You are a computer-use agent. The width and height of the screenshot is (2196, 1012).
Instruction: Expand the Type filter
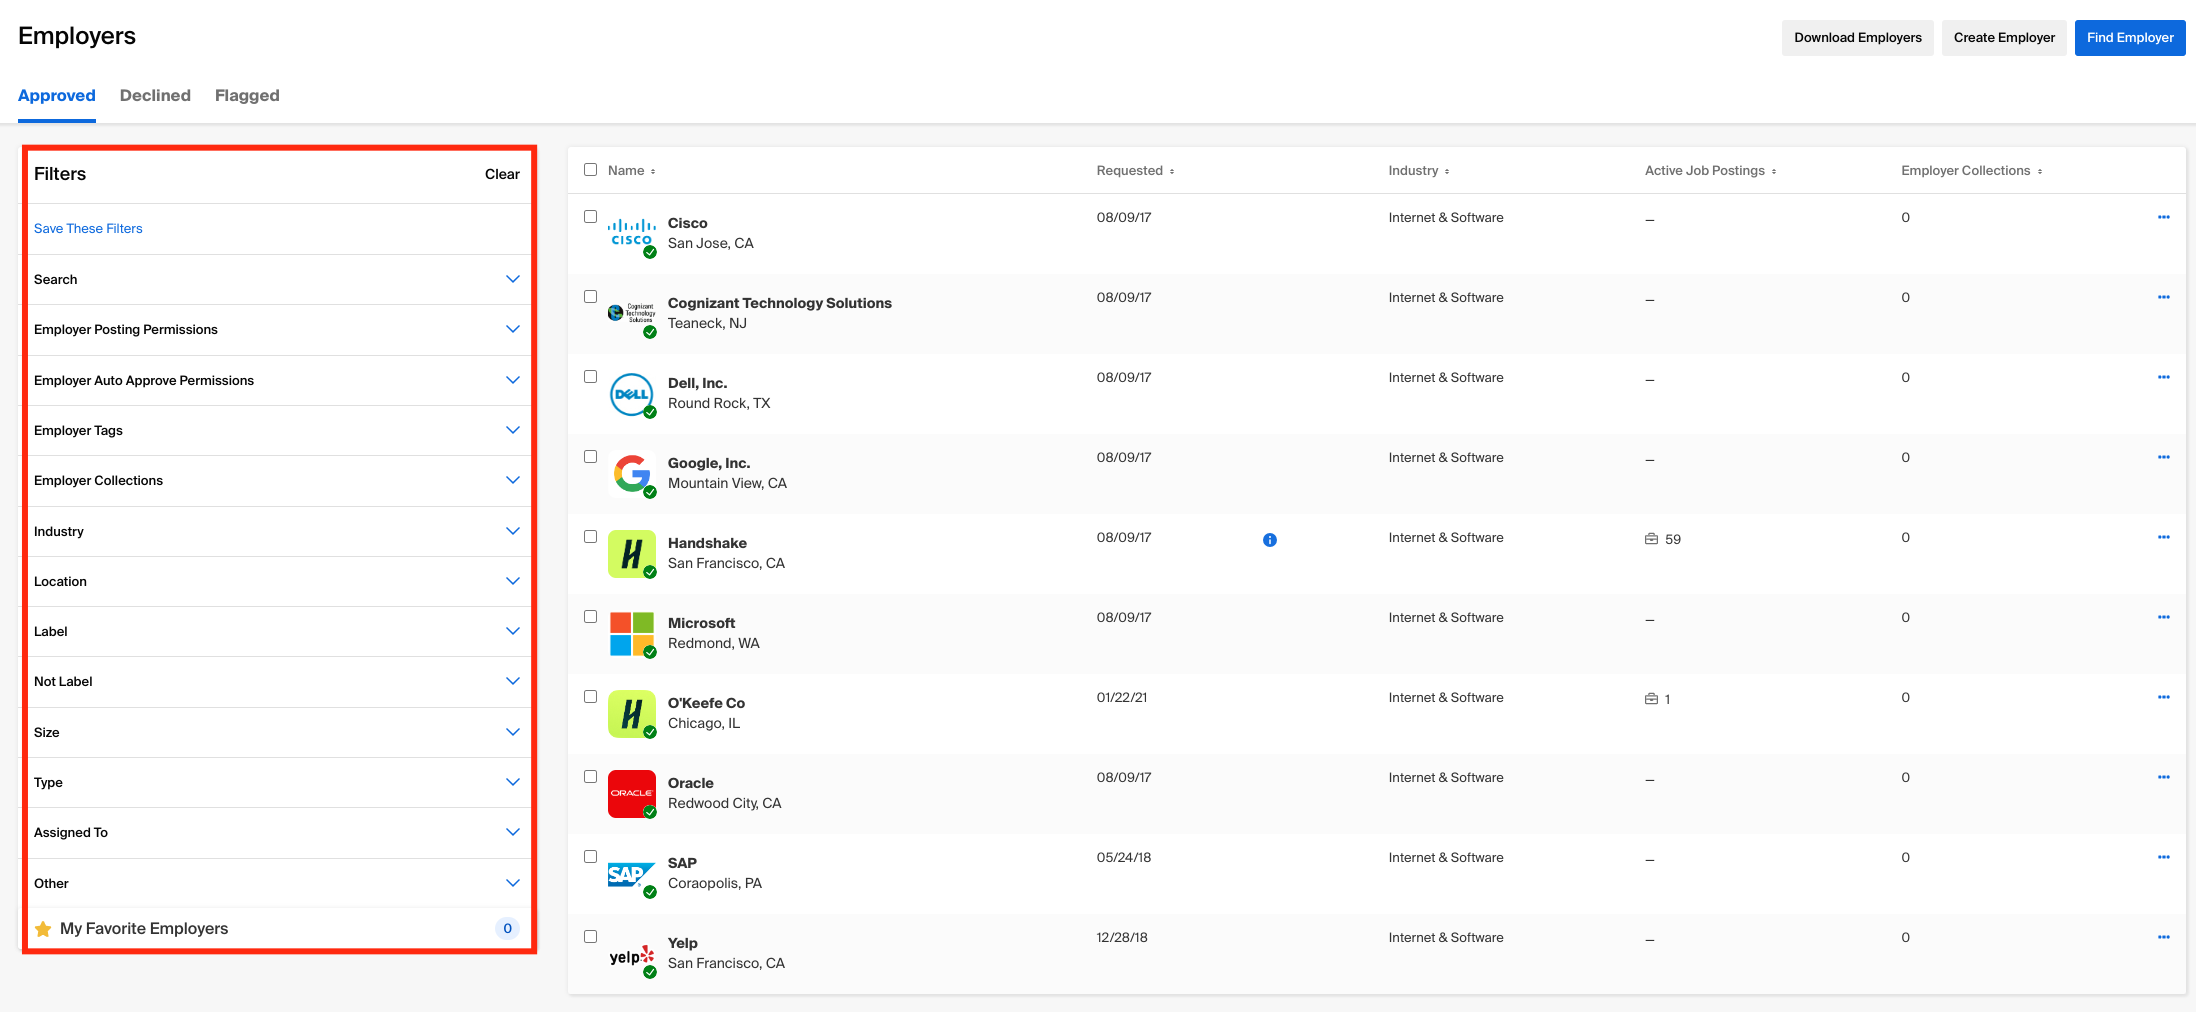pos(278,782)
